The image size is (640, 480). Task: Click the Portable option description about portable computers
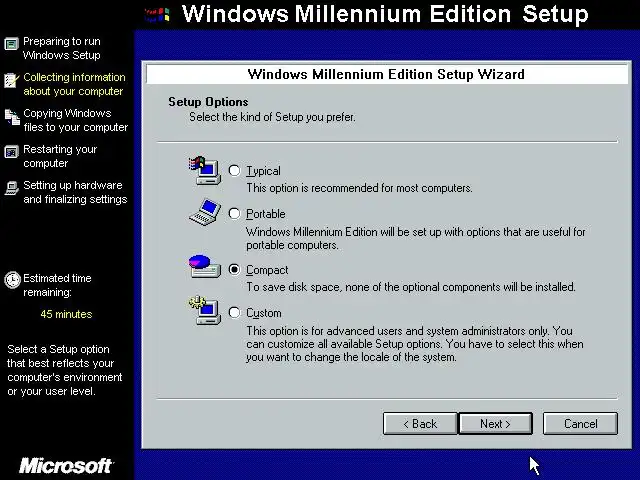[416, 238]
